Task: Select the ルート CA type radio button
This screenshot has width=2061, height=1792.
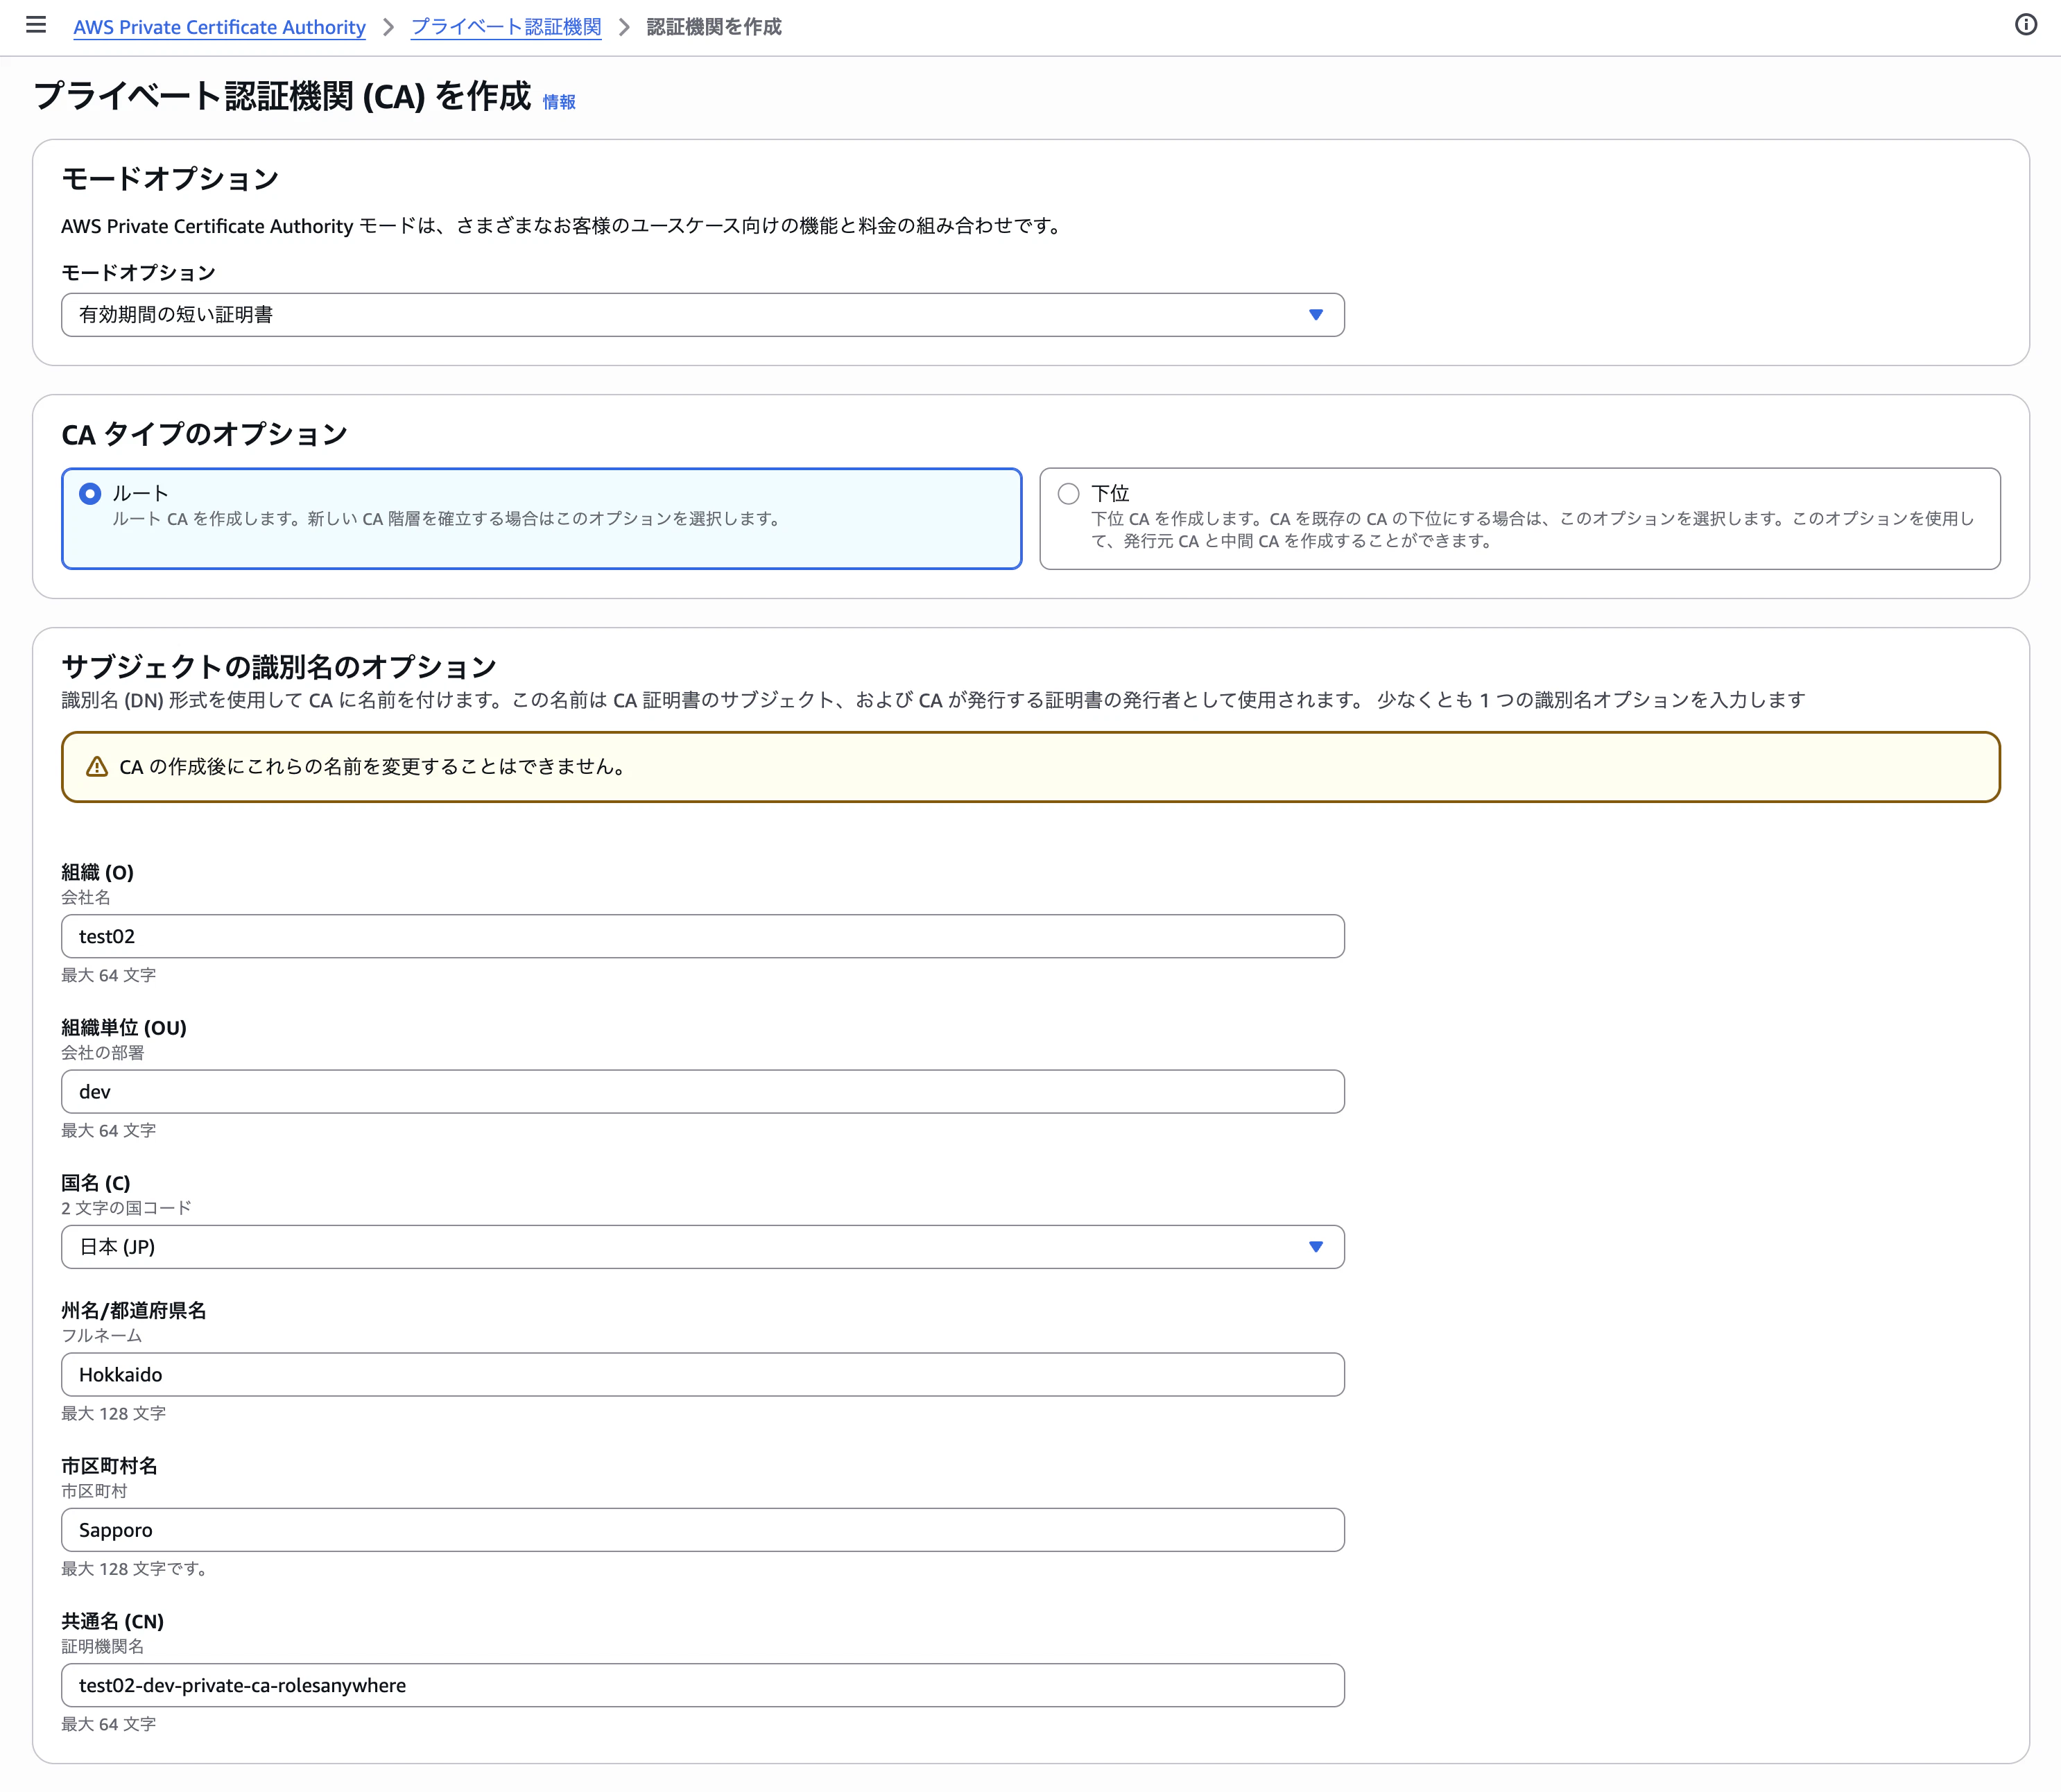Action: [90, 493]
